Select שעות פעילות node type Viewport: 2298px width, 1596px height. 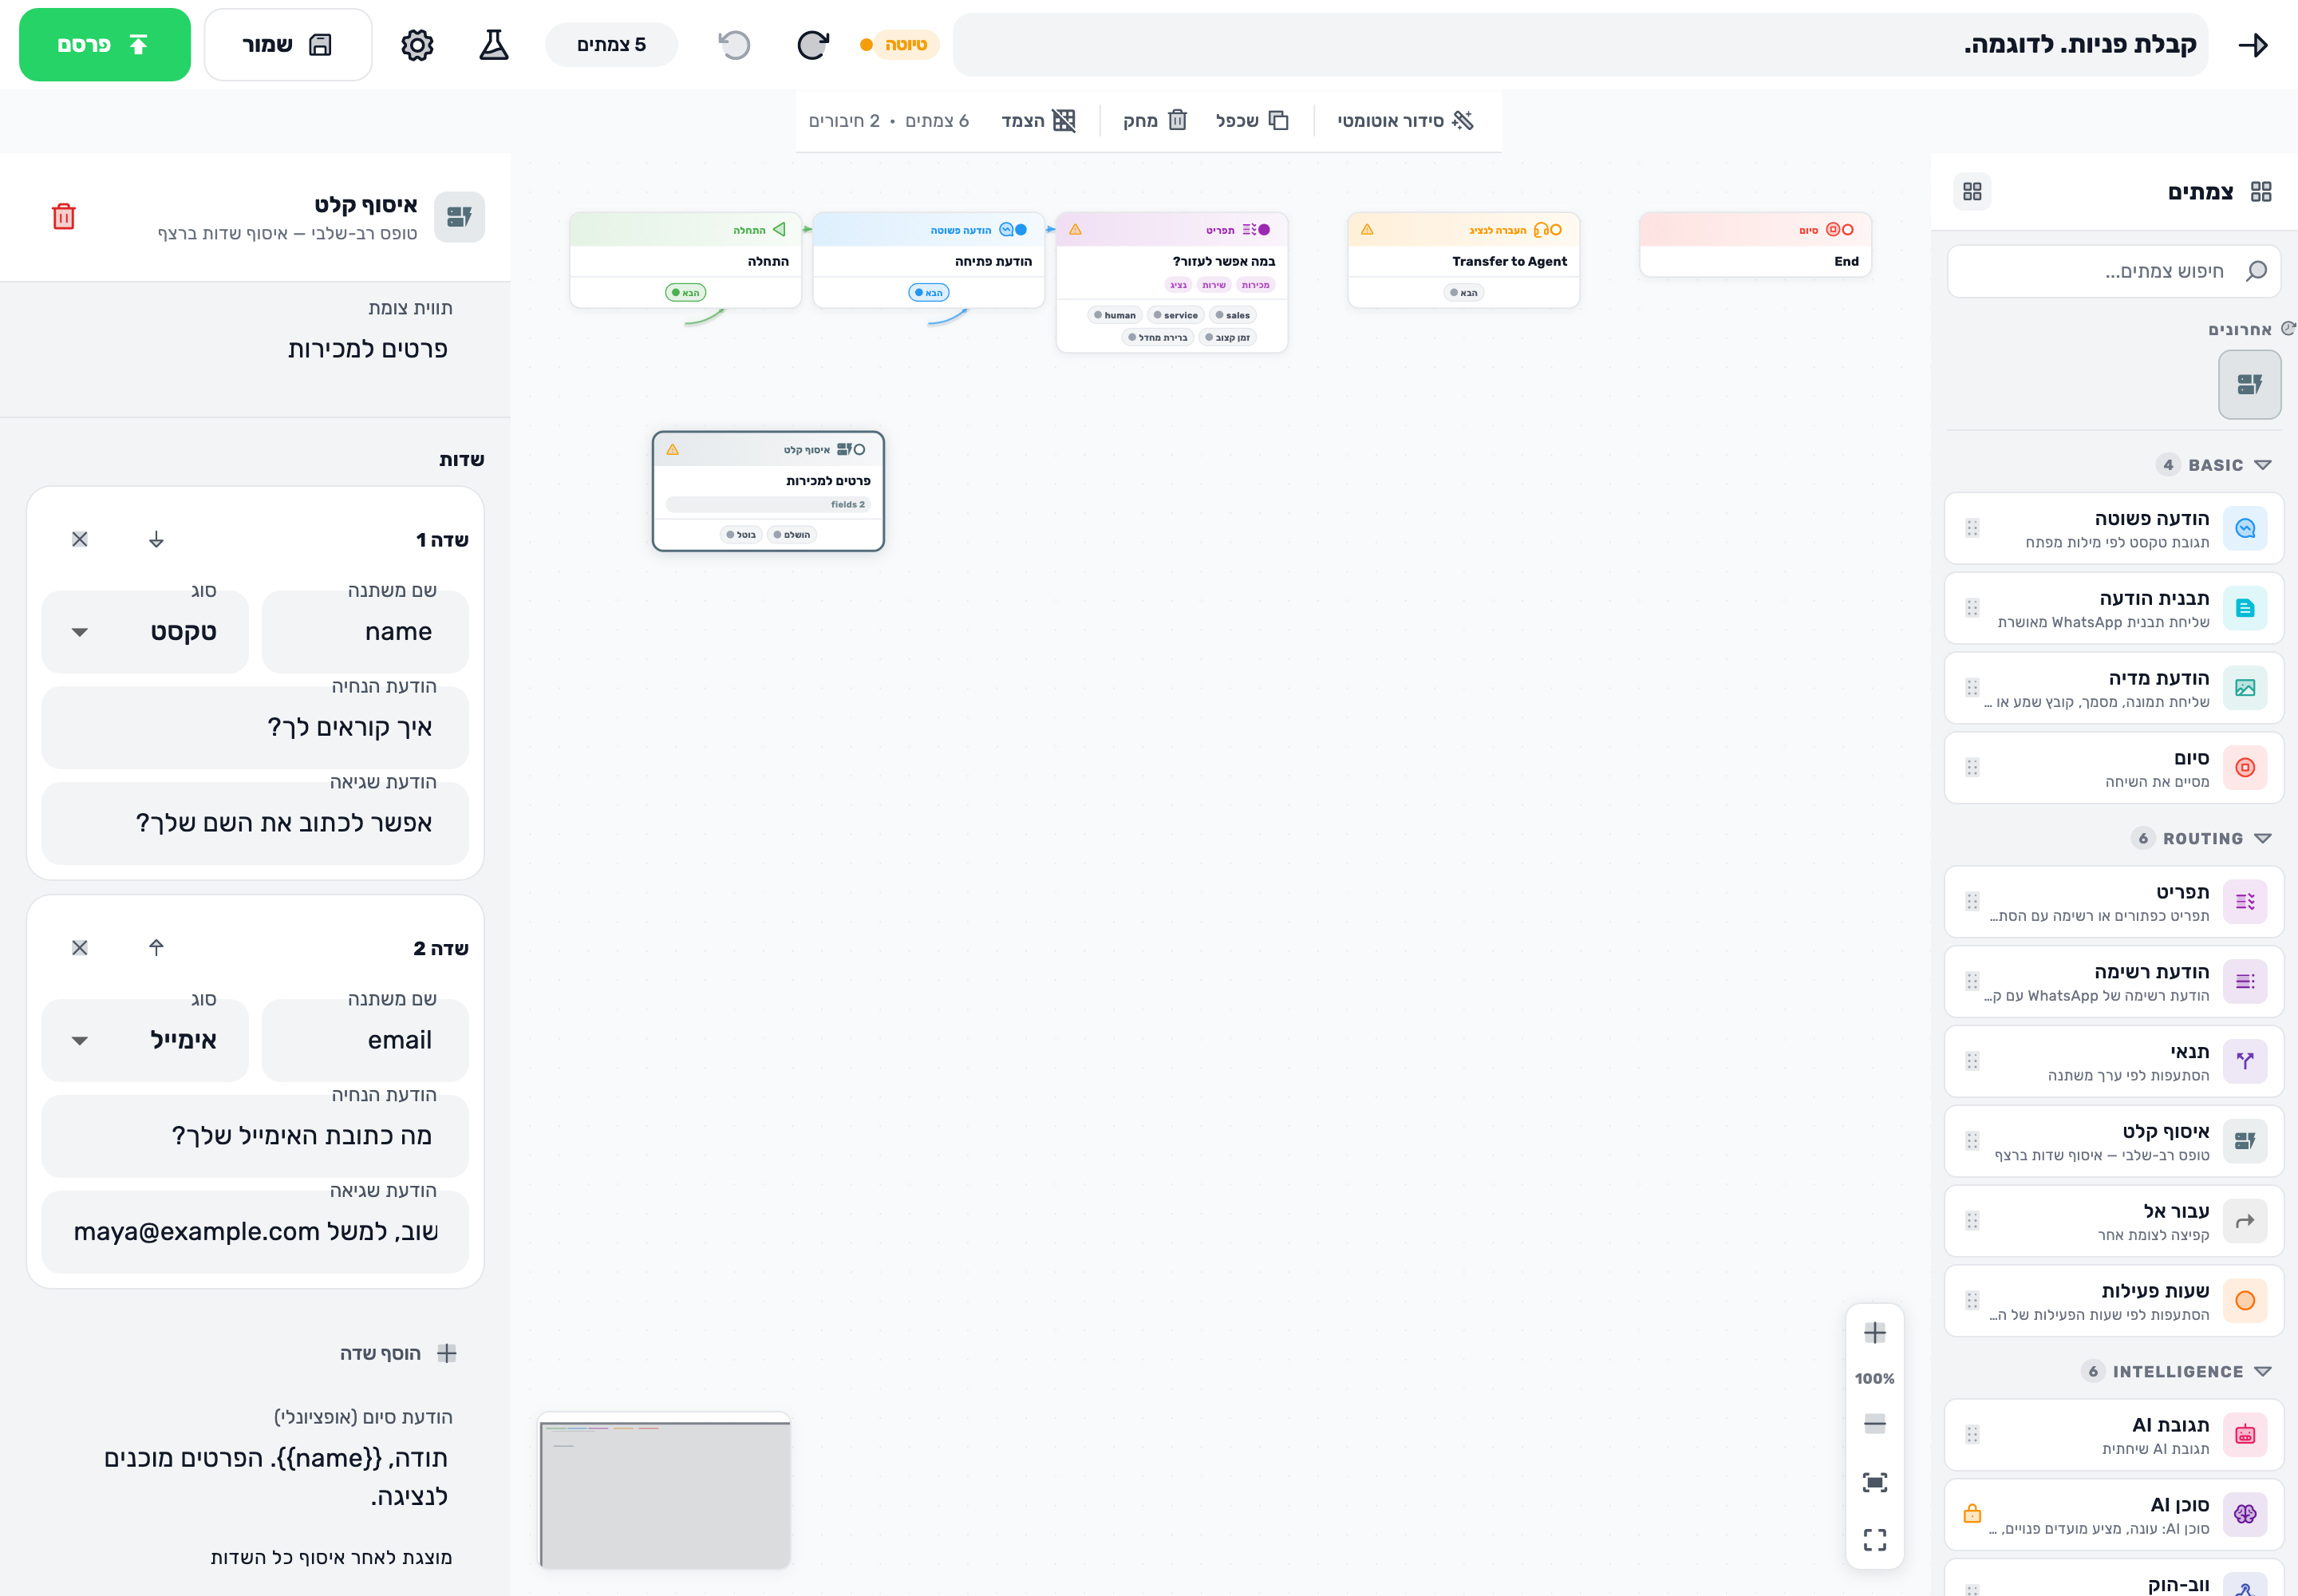(2114, 1301)
